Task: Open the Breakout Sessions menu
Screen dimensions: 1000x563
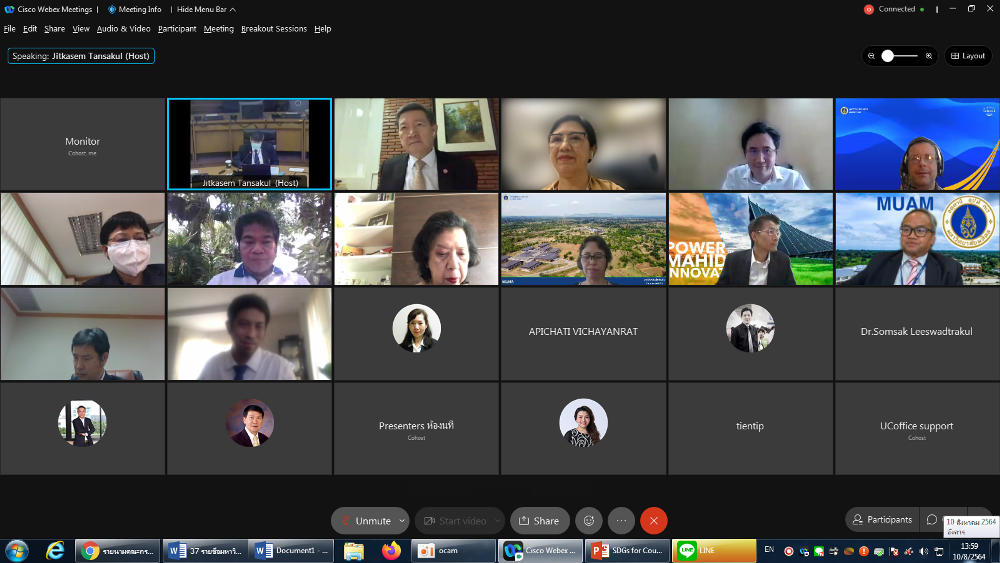Action: (x=274, y=29)
